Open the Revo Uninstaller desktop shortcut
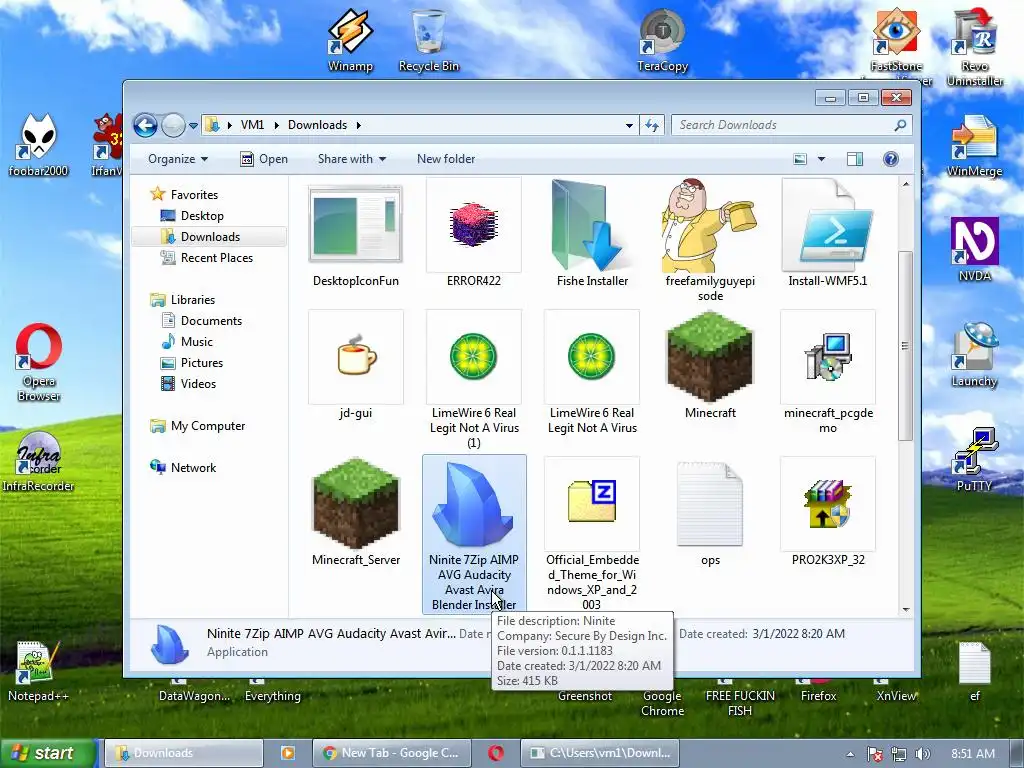Screen dimensions: 1024x768 pyautogui.click(x=974, y=46)
